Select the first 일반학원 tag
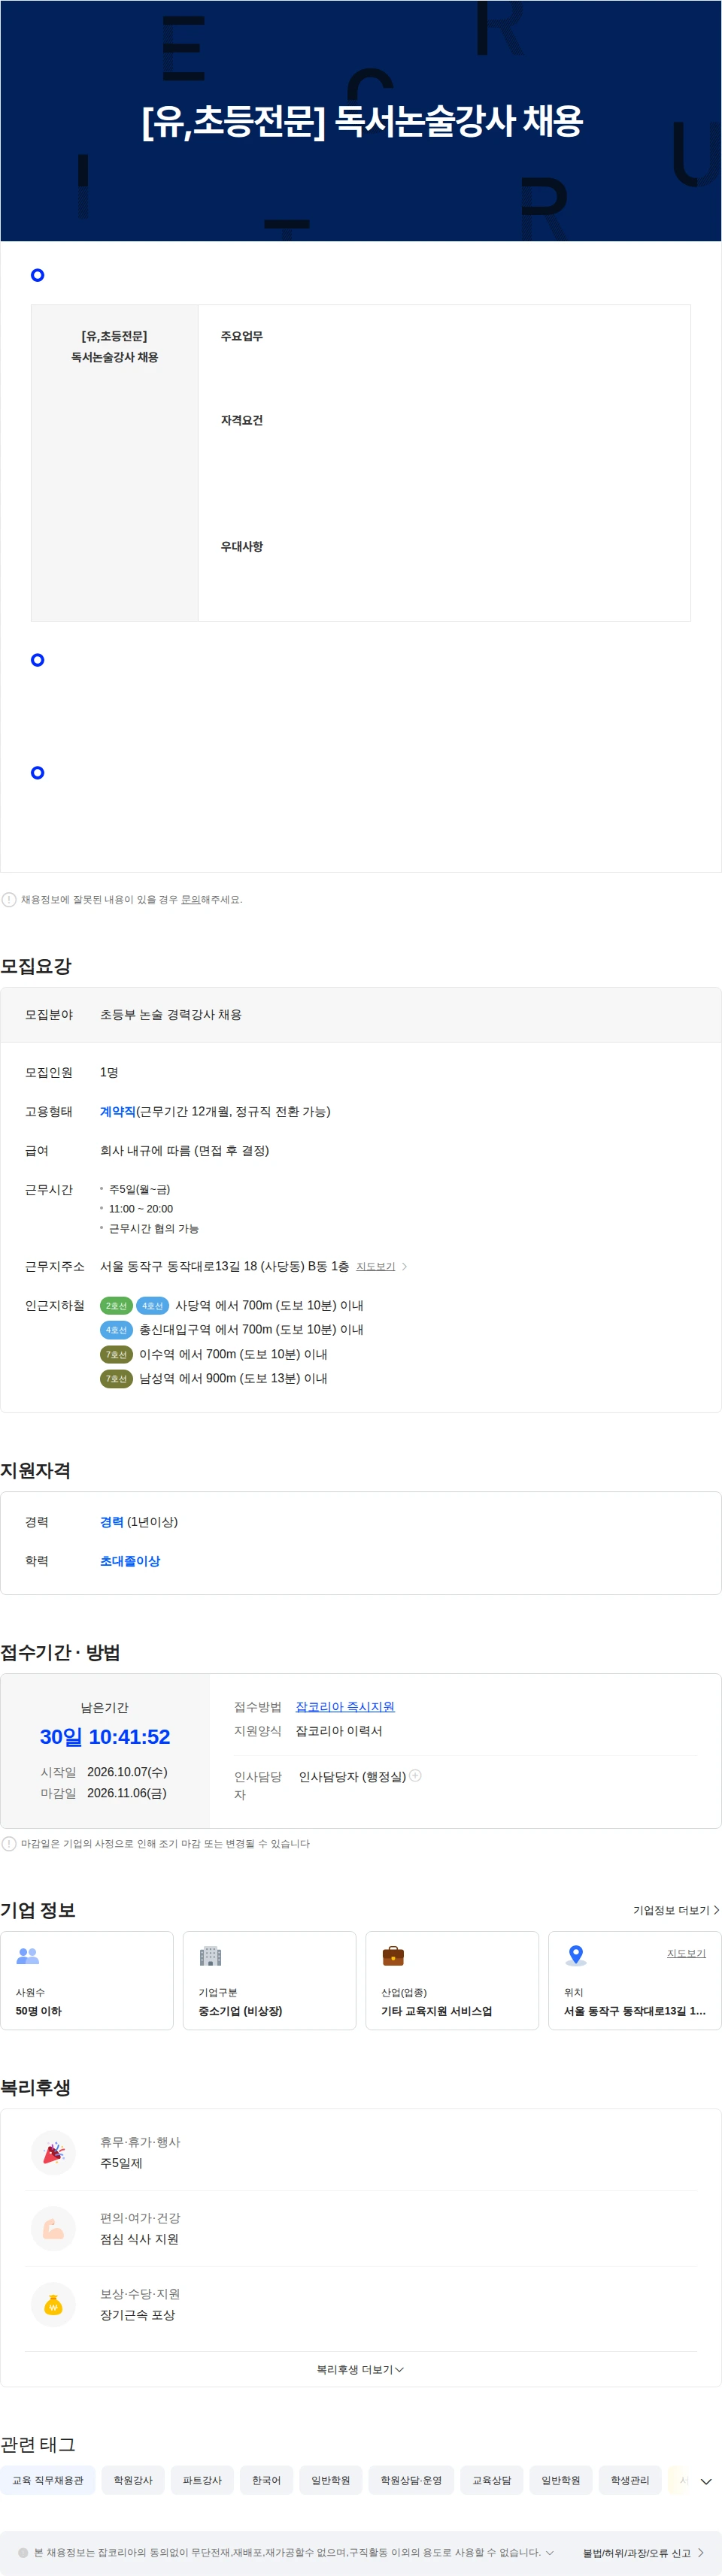Image resolution: width=722 pixels, height=2576 pixels. click(330, 2480)
